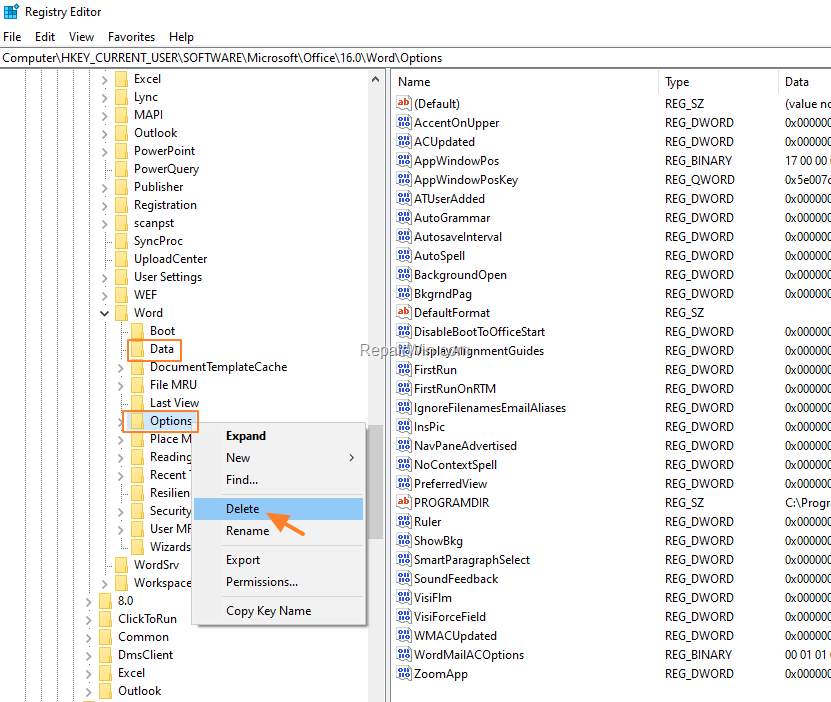Expand the Lync key
Screen dimensions: 831x702
[x=104, y=97]
